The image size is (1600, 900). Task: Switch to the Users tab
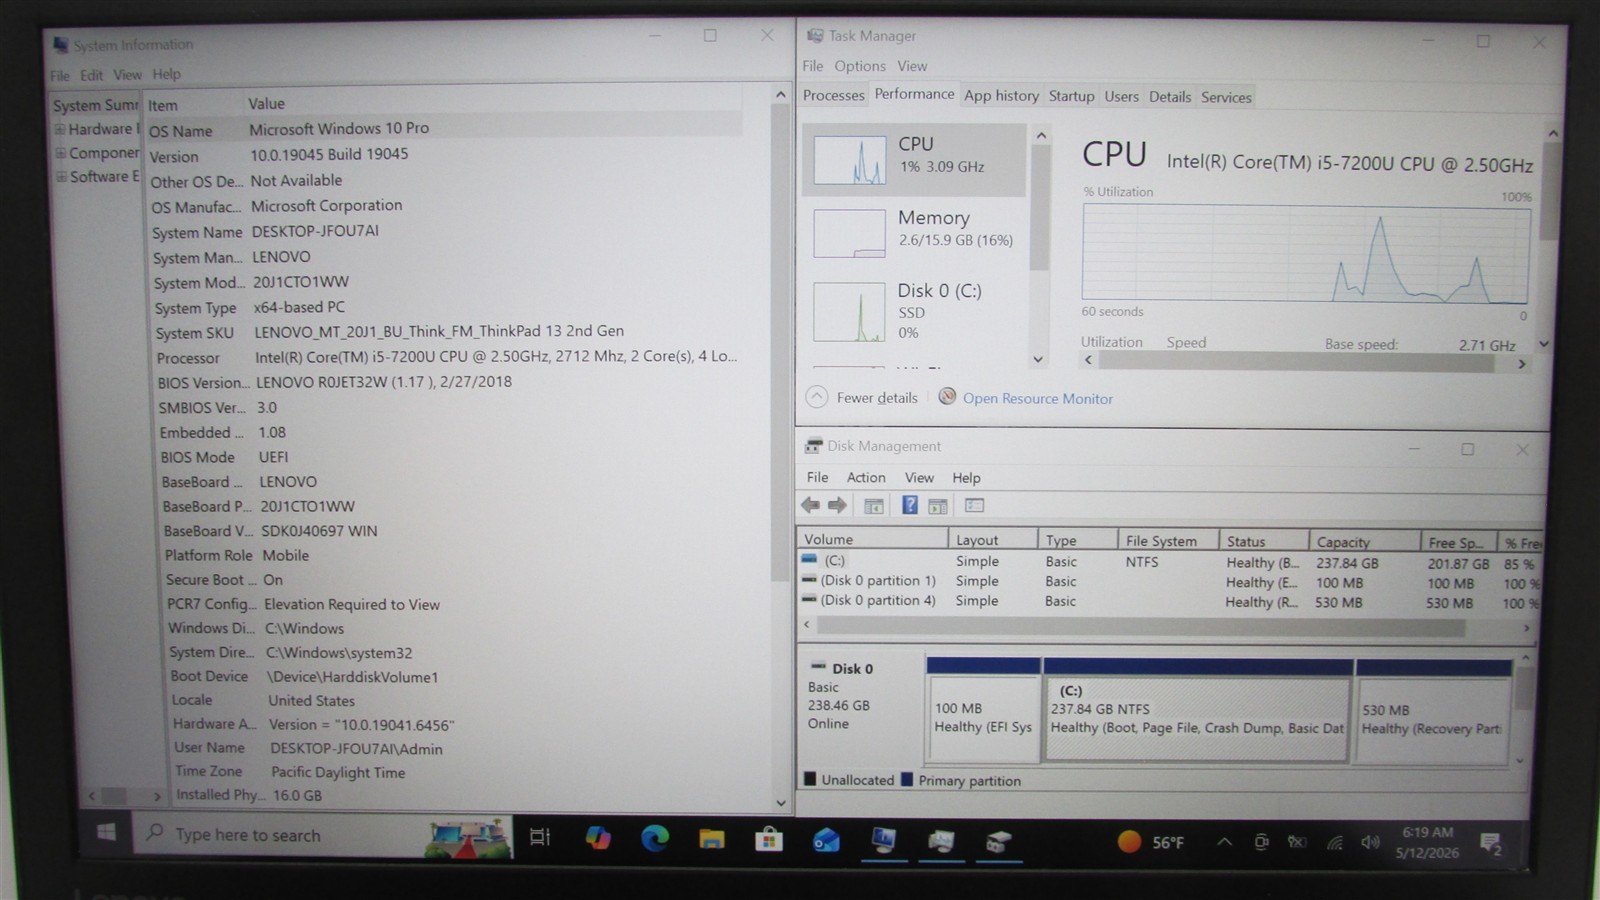point(1121,97)
